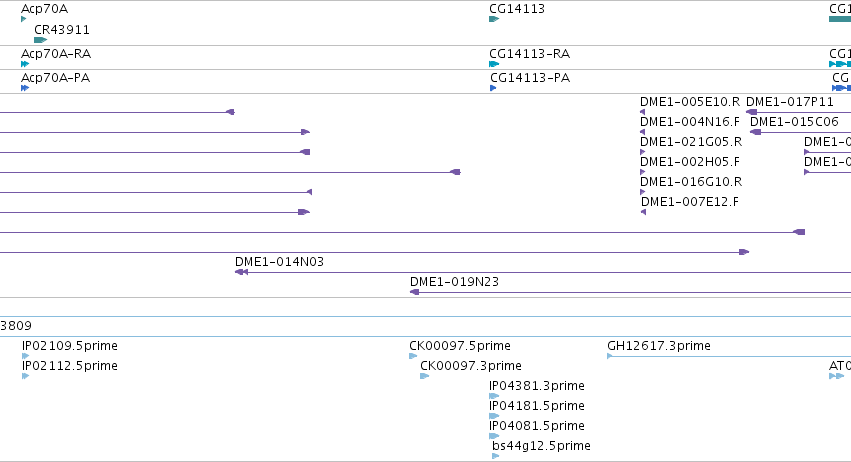Click the purple arrowhead under DME1-019N23
Image resolution: width=851 pixels, height=462 pixels.
415,292
